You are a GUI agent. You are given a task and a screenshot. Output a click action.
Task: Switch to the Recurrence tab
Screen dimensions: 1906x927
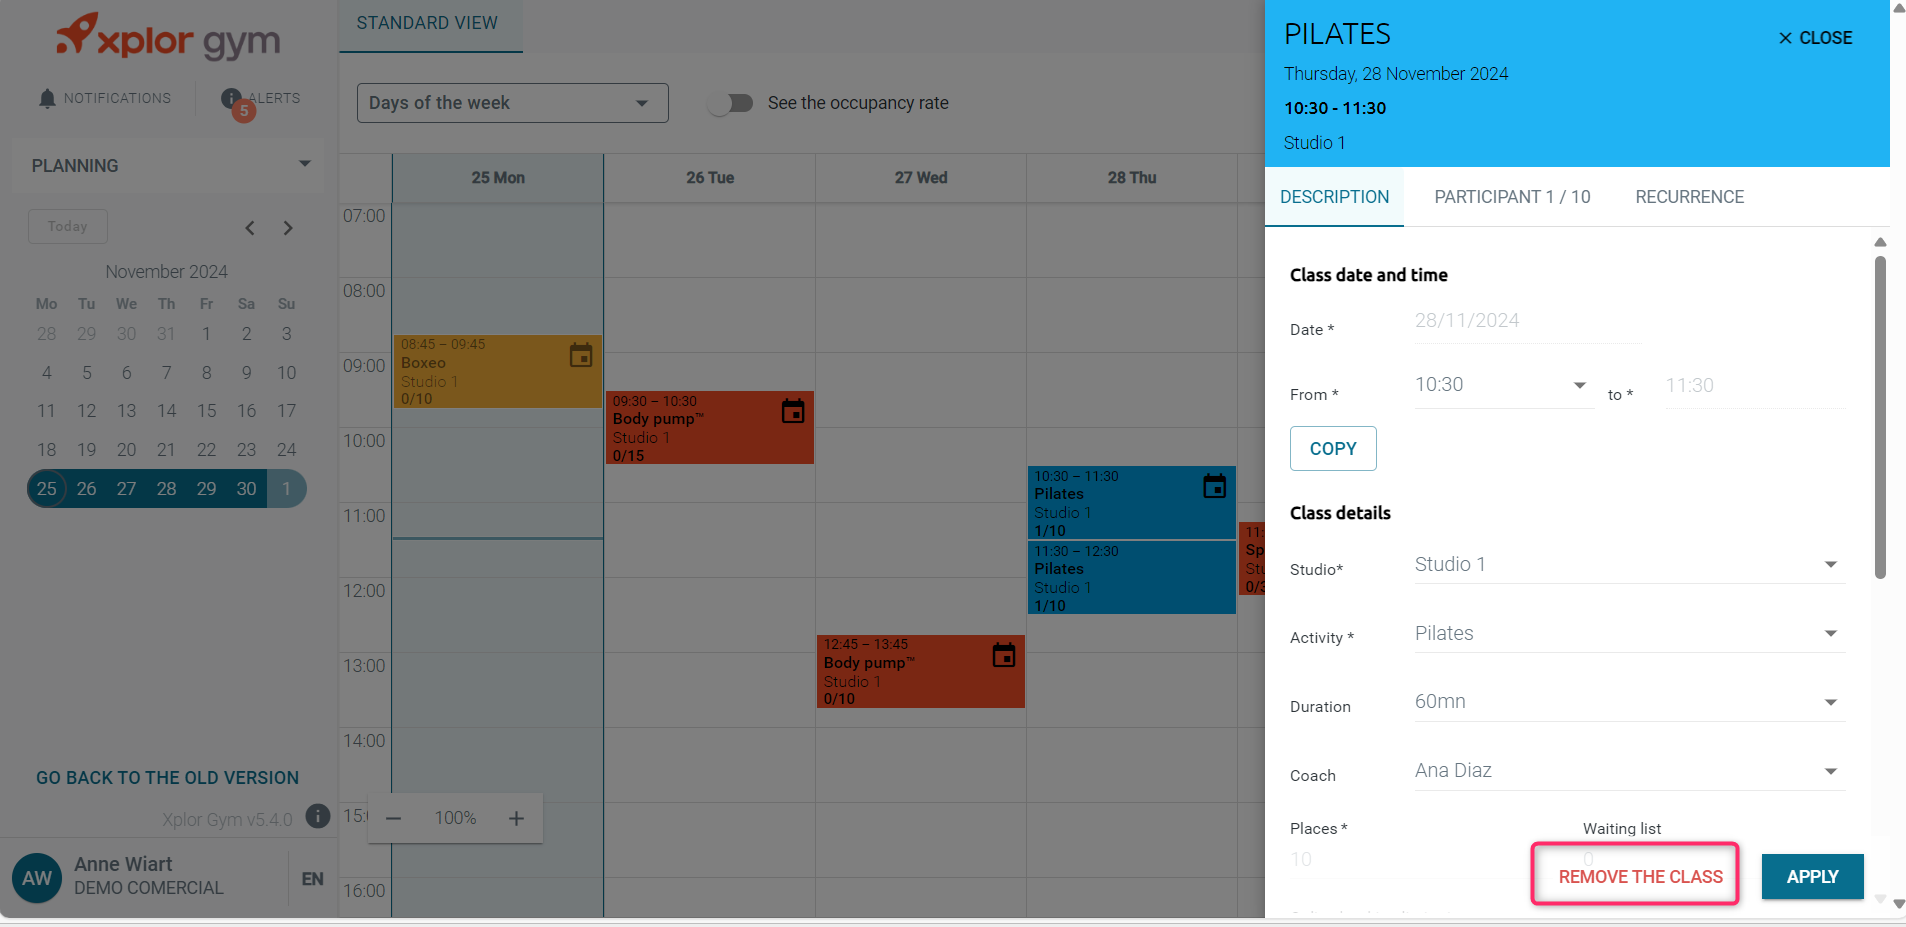pos(1689,197)
